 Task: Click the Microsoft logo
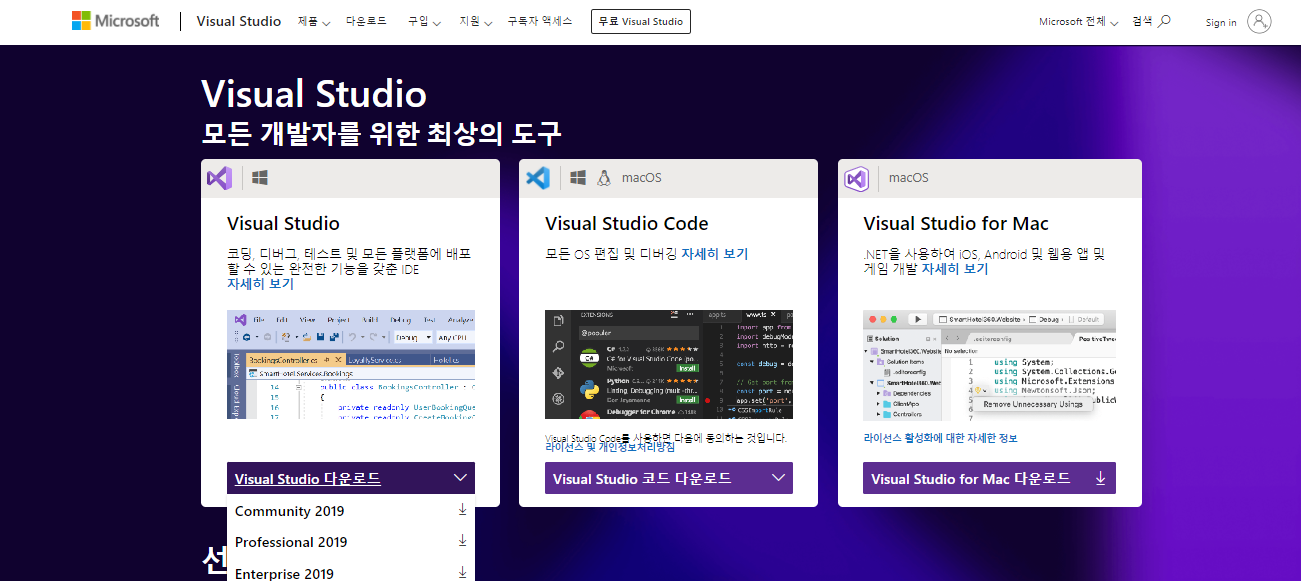115,21
